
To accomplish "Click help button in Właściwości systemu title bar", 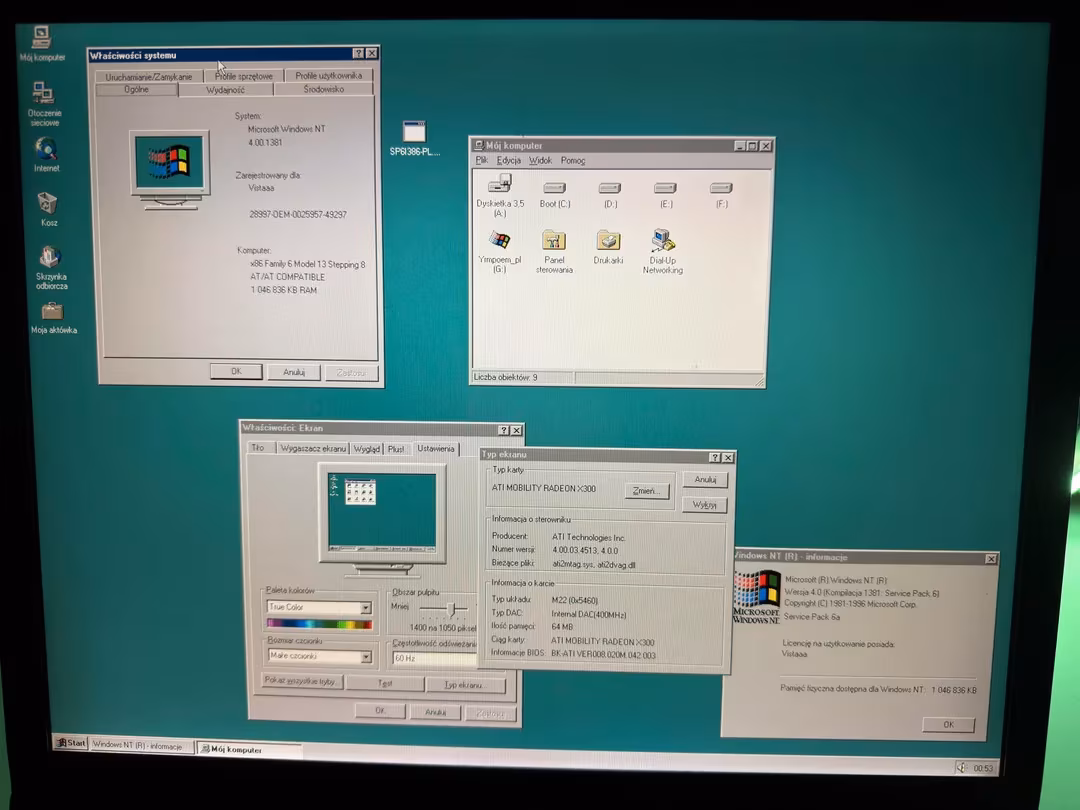I will [358, 54].
